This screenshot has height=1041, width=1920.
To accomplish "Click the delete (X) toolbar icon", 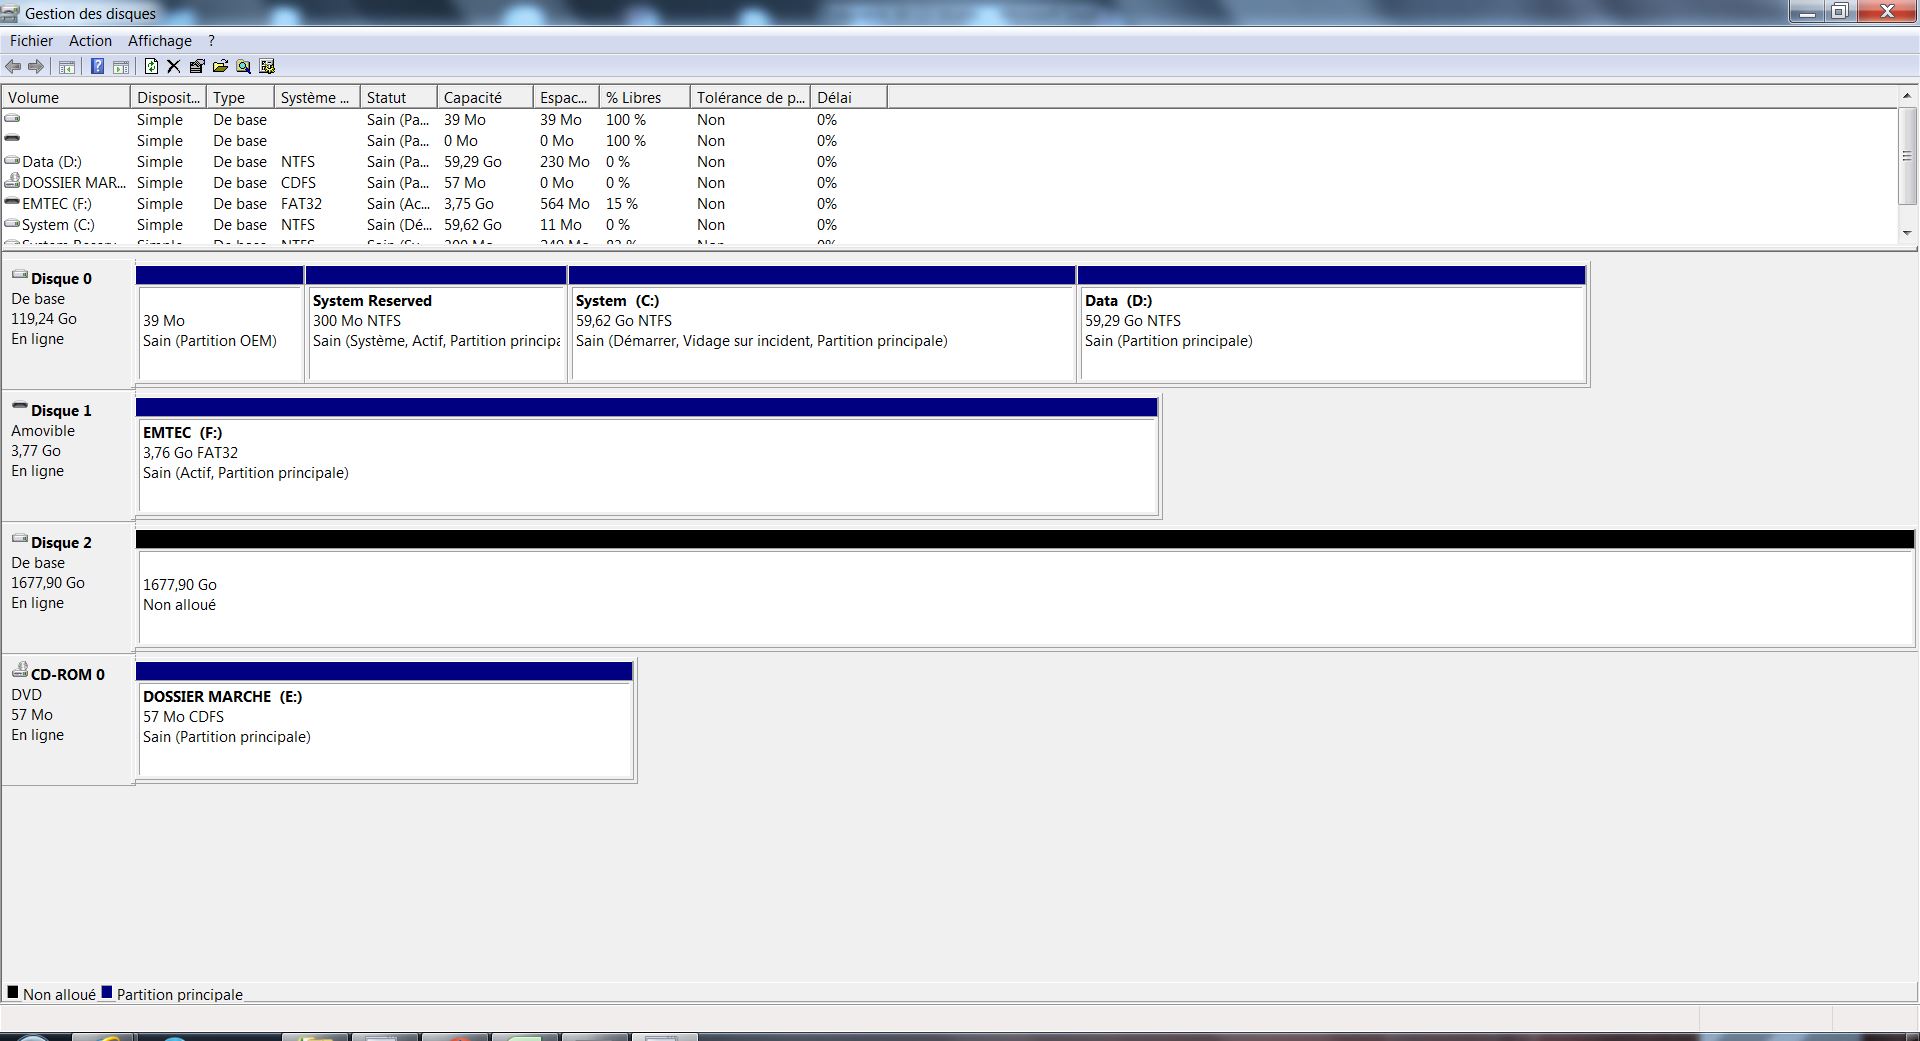I will click(x=173, y=66).
